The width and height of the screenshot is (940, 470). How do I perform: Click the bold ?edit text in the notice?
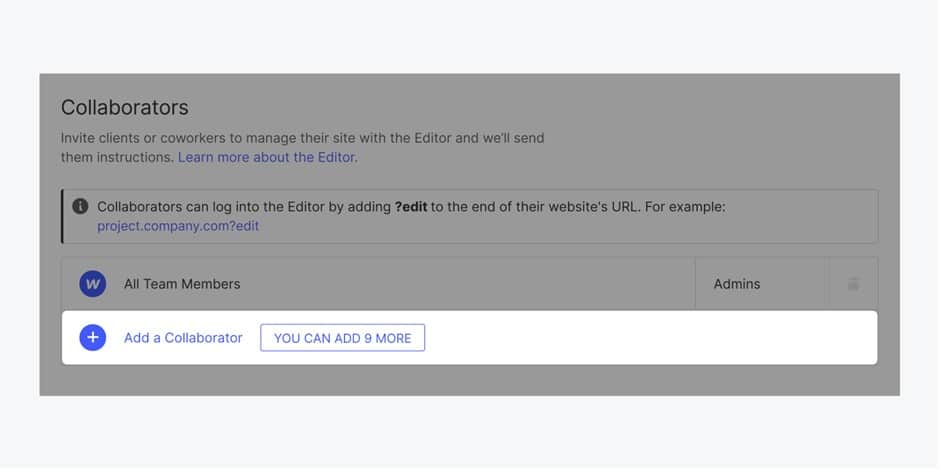point(411,207)
